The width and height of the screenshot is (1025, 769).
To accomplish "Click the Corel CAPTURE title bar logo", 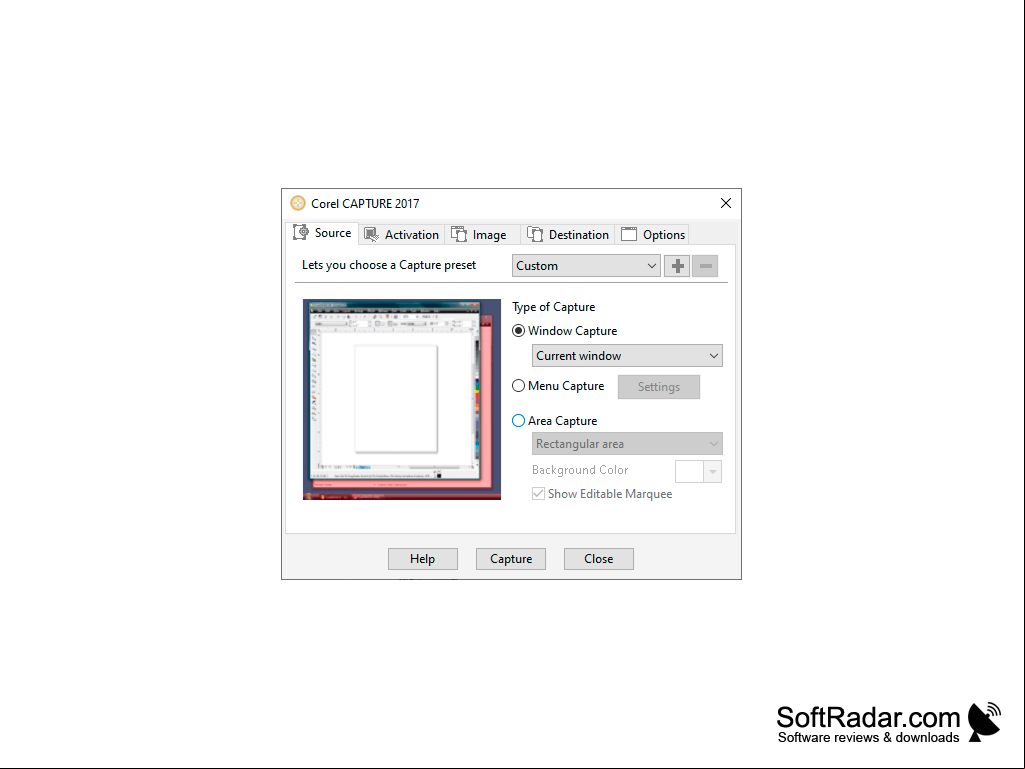I will click(297, 203).
